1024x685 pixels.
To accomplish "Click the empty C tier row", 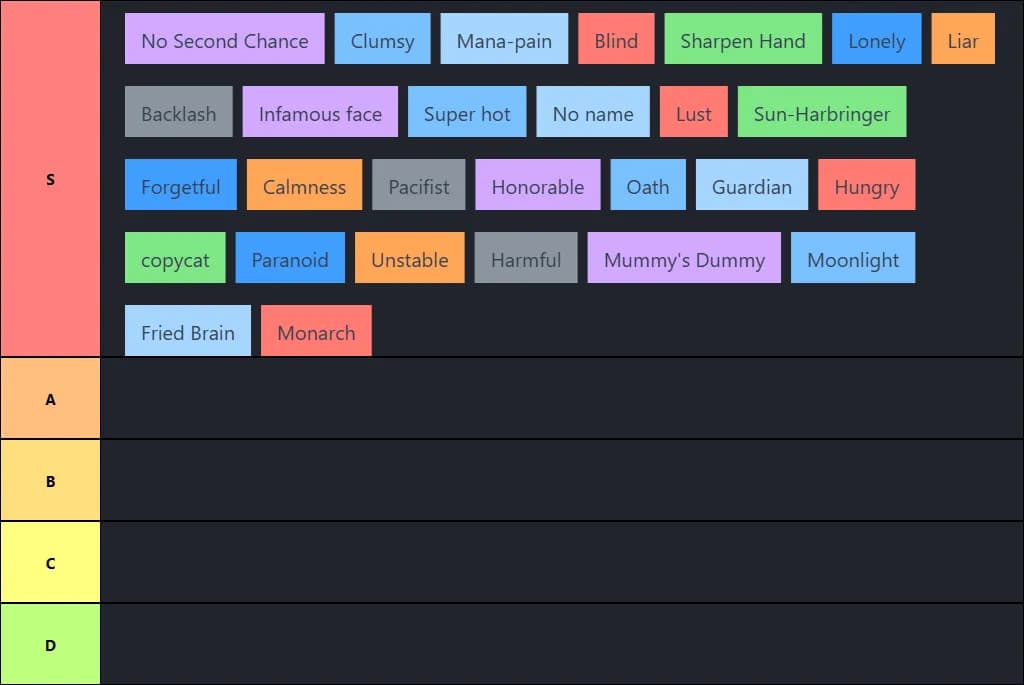I will tap(561, 563).
